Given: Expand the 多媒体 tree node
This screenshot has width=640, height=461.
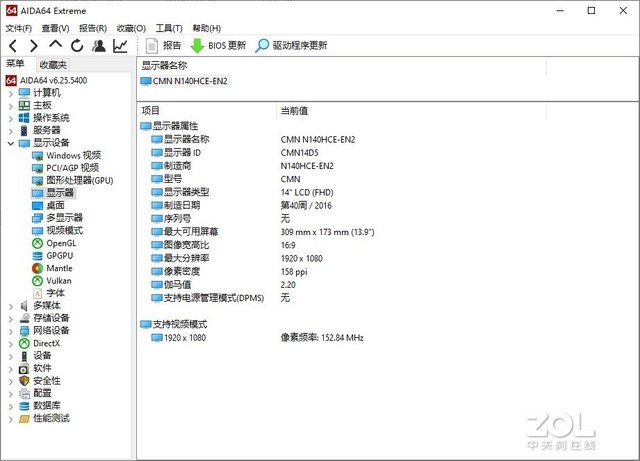Looking at the screenshot, I should pyautogui.click(x=11, y=306).
